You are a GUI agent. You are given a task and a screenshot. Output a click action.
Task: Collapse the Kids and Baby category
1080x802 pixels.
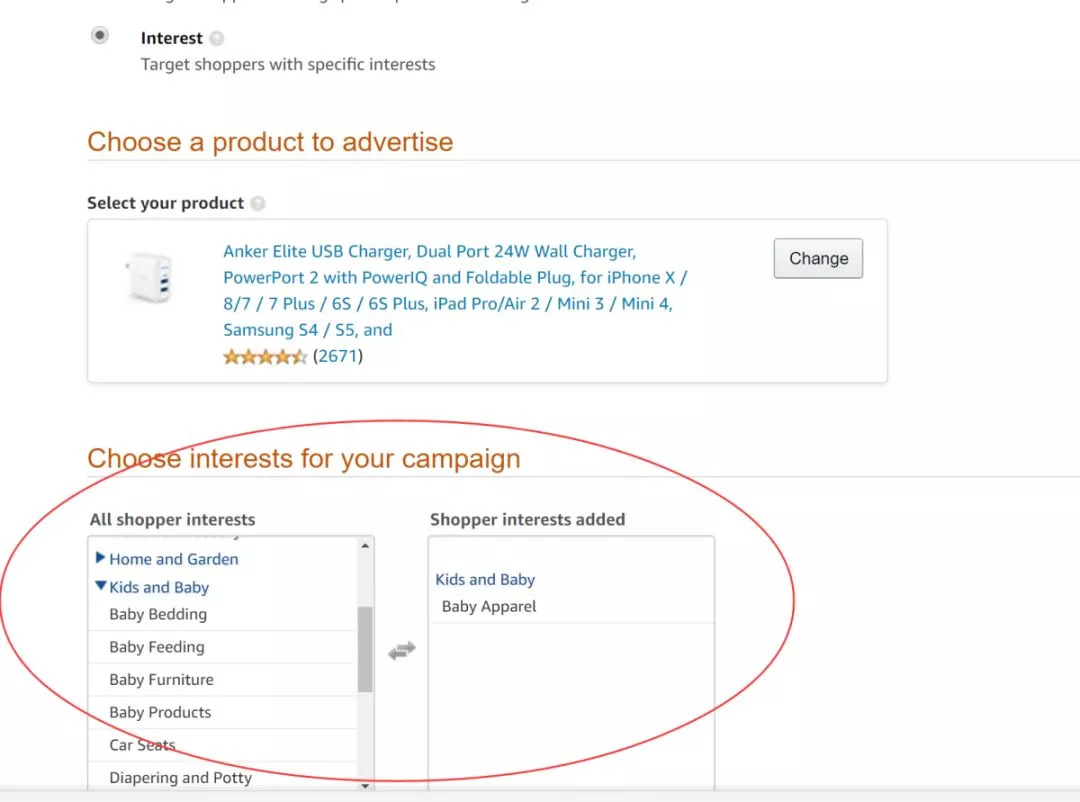point(101,586)
